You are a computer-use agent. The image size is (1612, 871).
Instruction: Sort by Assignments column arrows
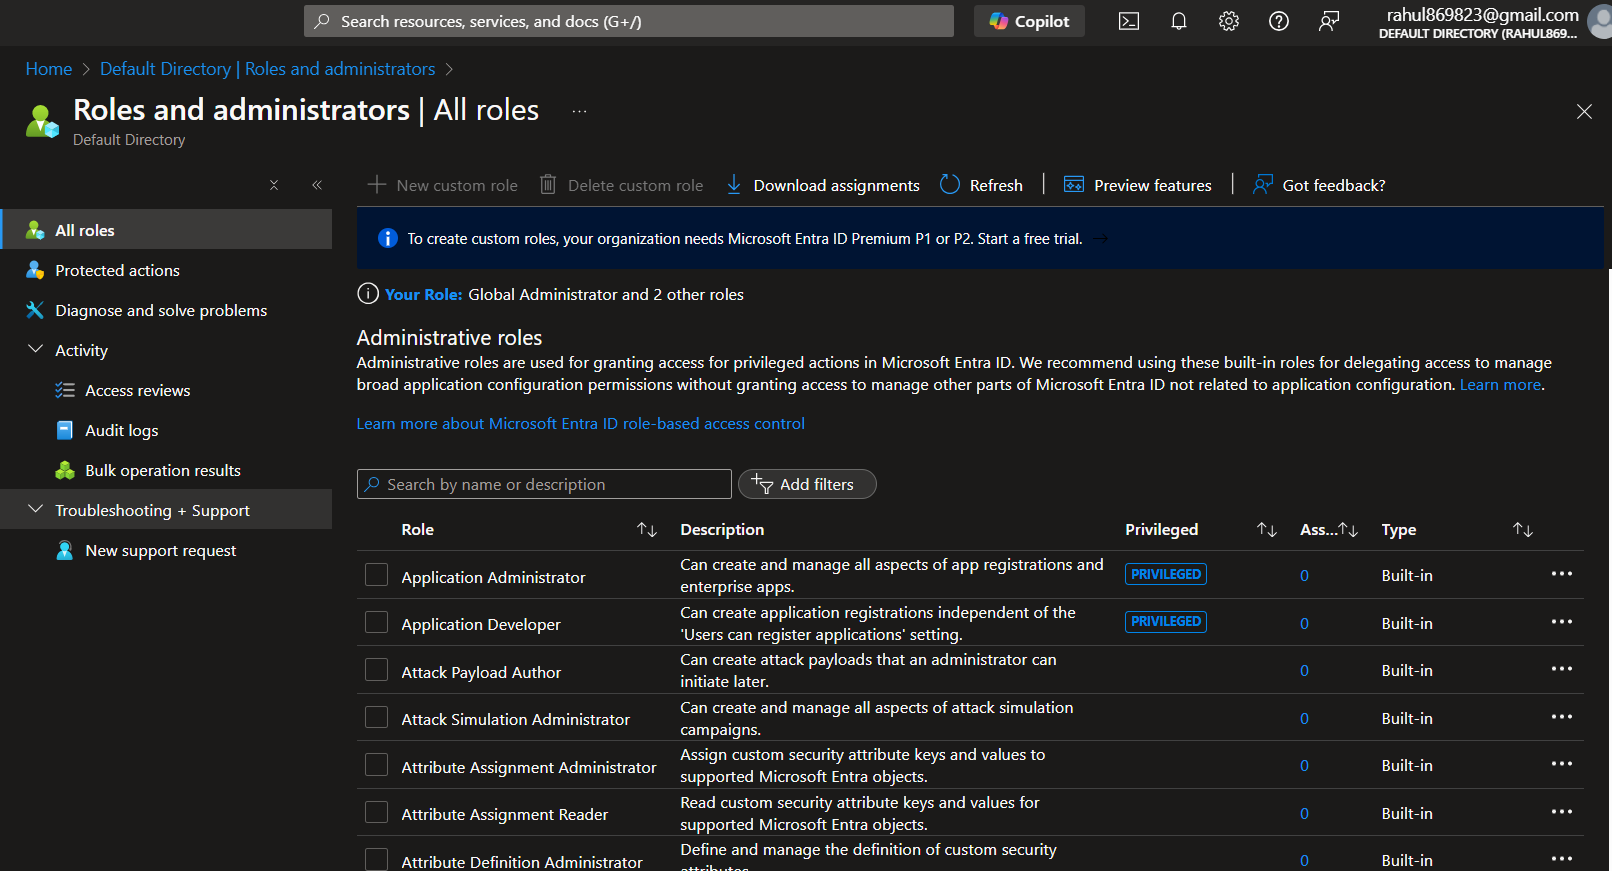pyautogui.click(x=1348, y=530)
